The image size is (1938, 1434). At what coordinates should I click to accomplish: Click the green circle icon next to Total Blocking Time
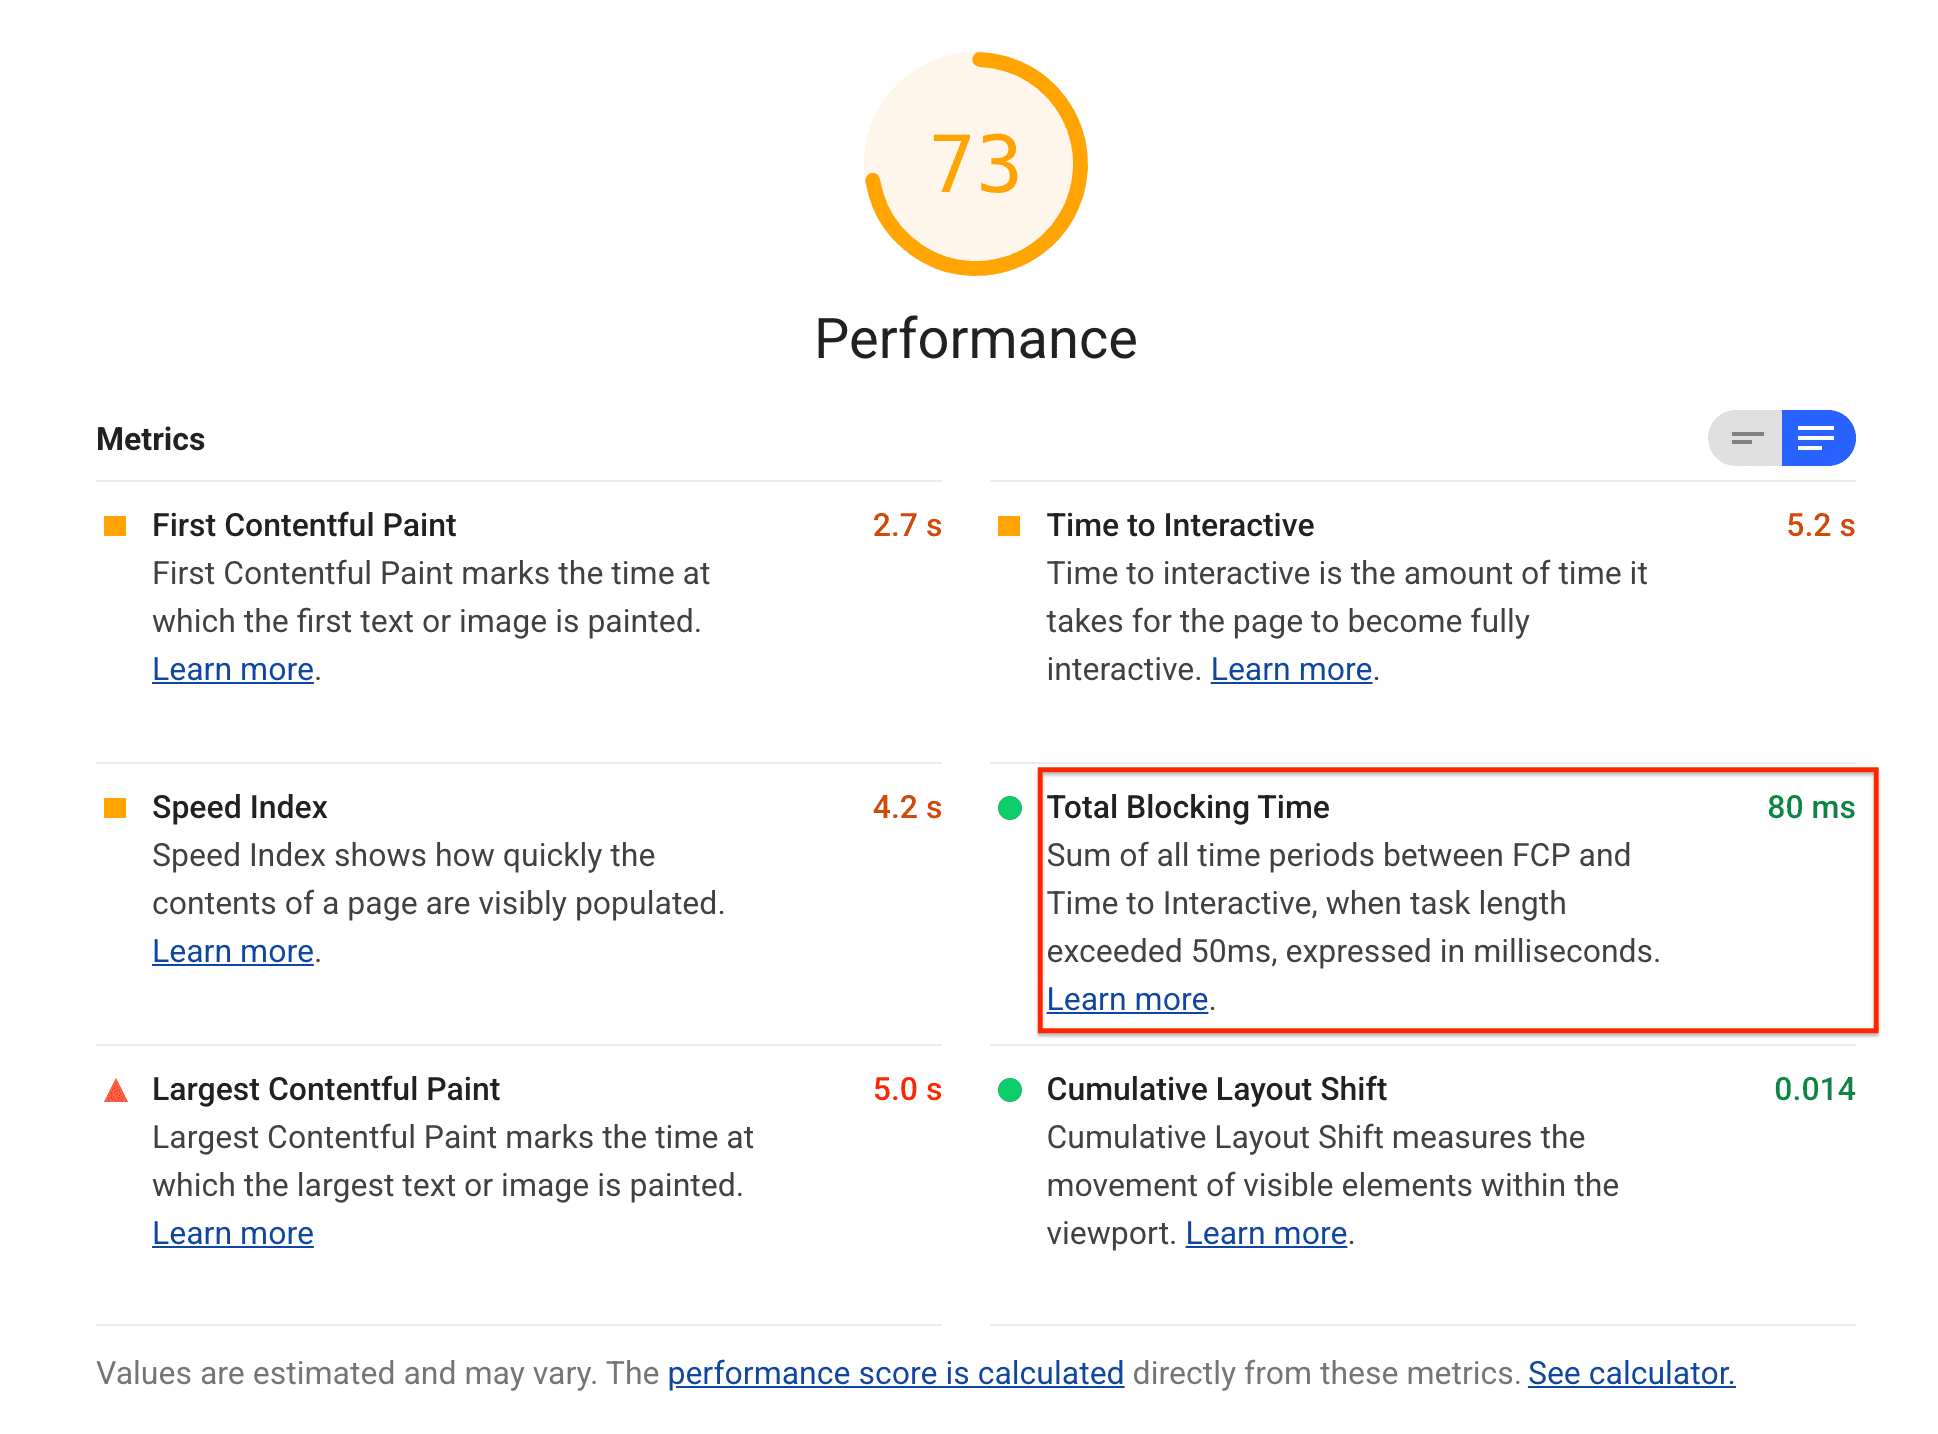(1010, 804)
